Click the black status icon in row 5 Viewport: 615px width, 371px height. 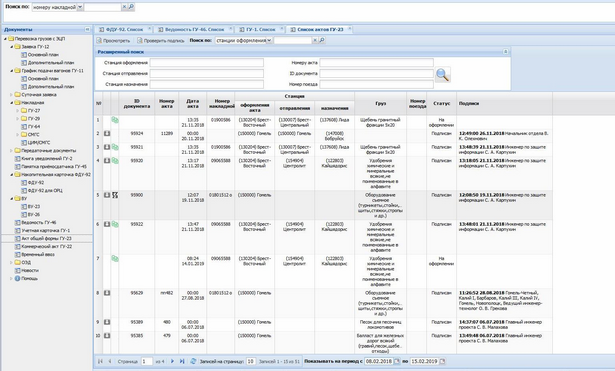(x=115, y=195)
